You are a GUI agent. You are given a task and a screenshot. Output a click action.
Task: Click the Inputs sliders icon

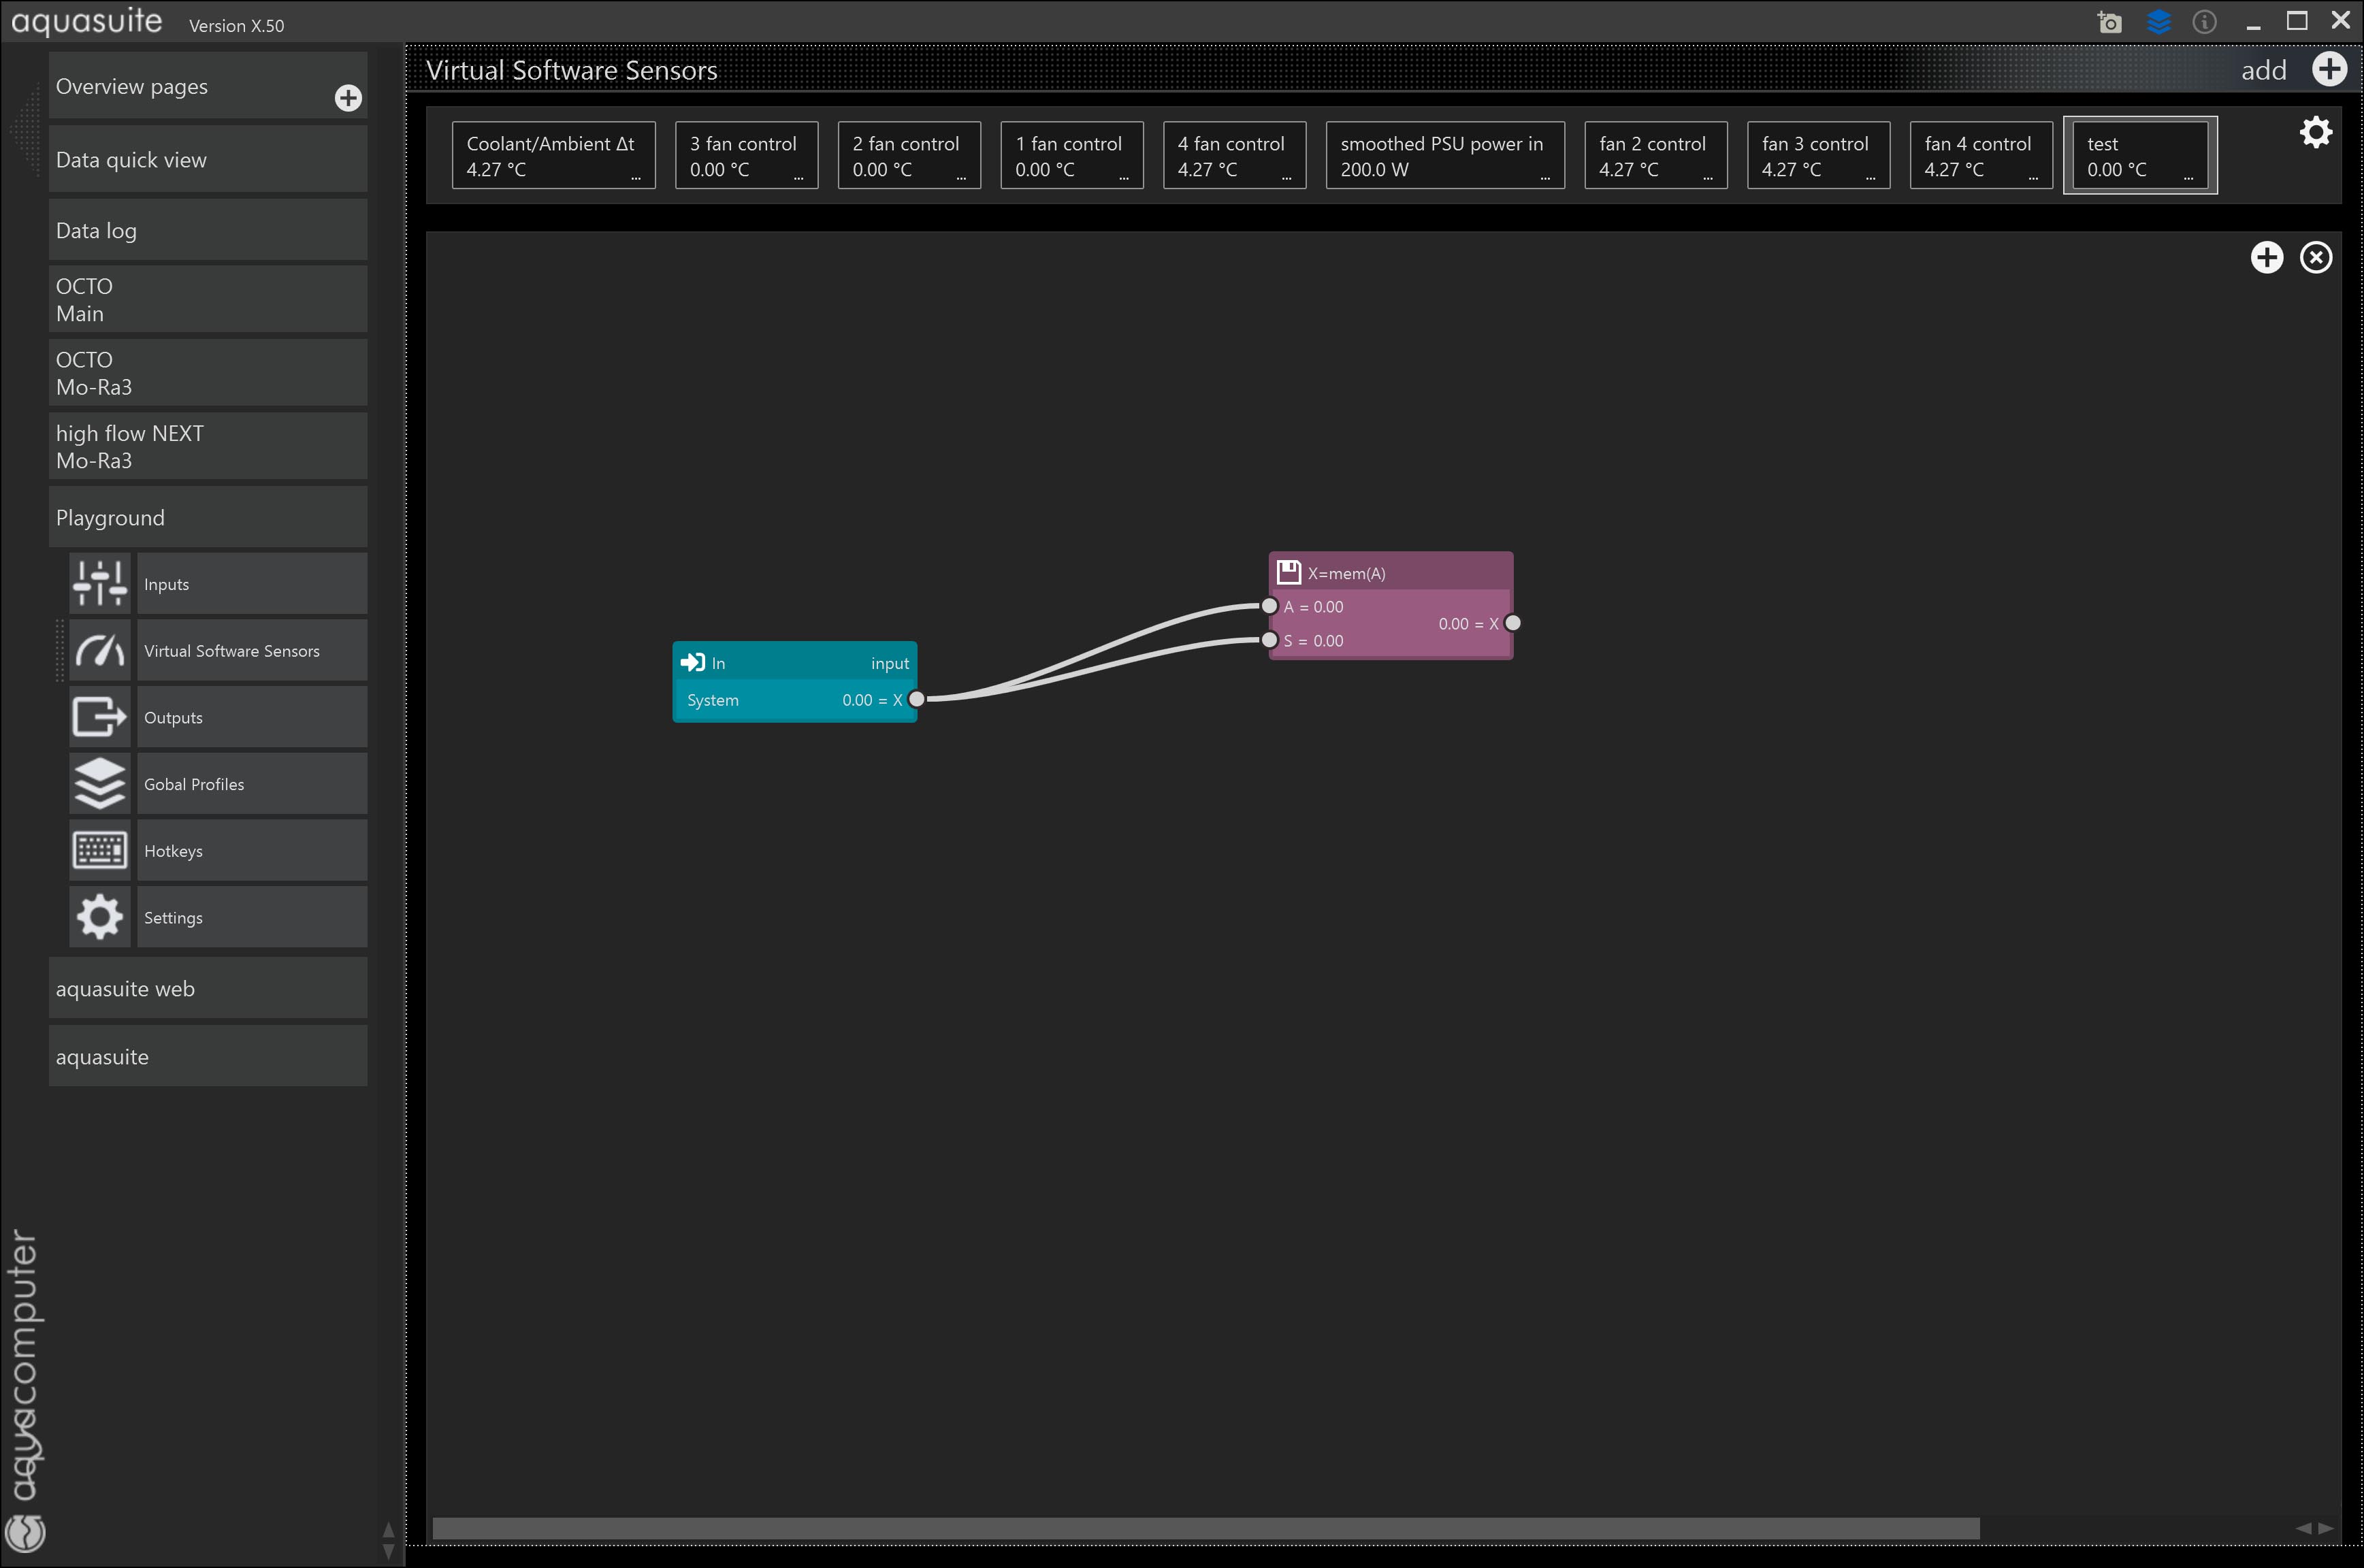coord(99,584)
